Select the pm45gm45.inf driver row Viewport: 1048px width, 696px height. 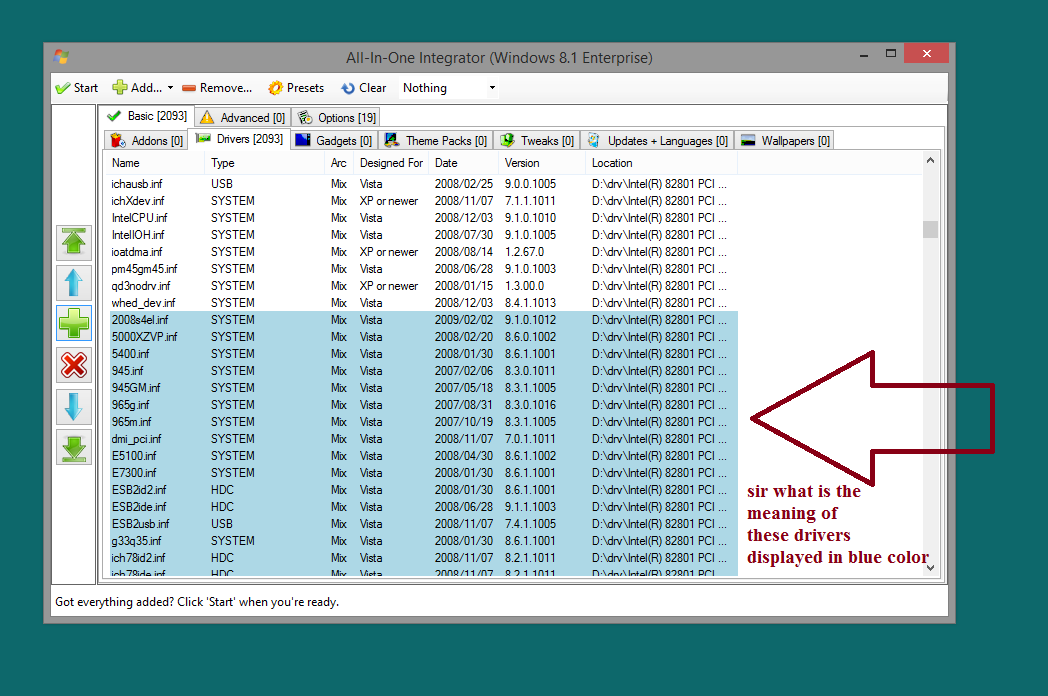[424, 269]
